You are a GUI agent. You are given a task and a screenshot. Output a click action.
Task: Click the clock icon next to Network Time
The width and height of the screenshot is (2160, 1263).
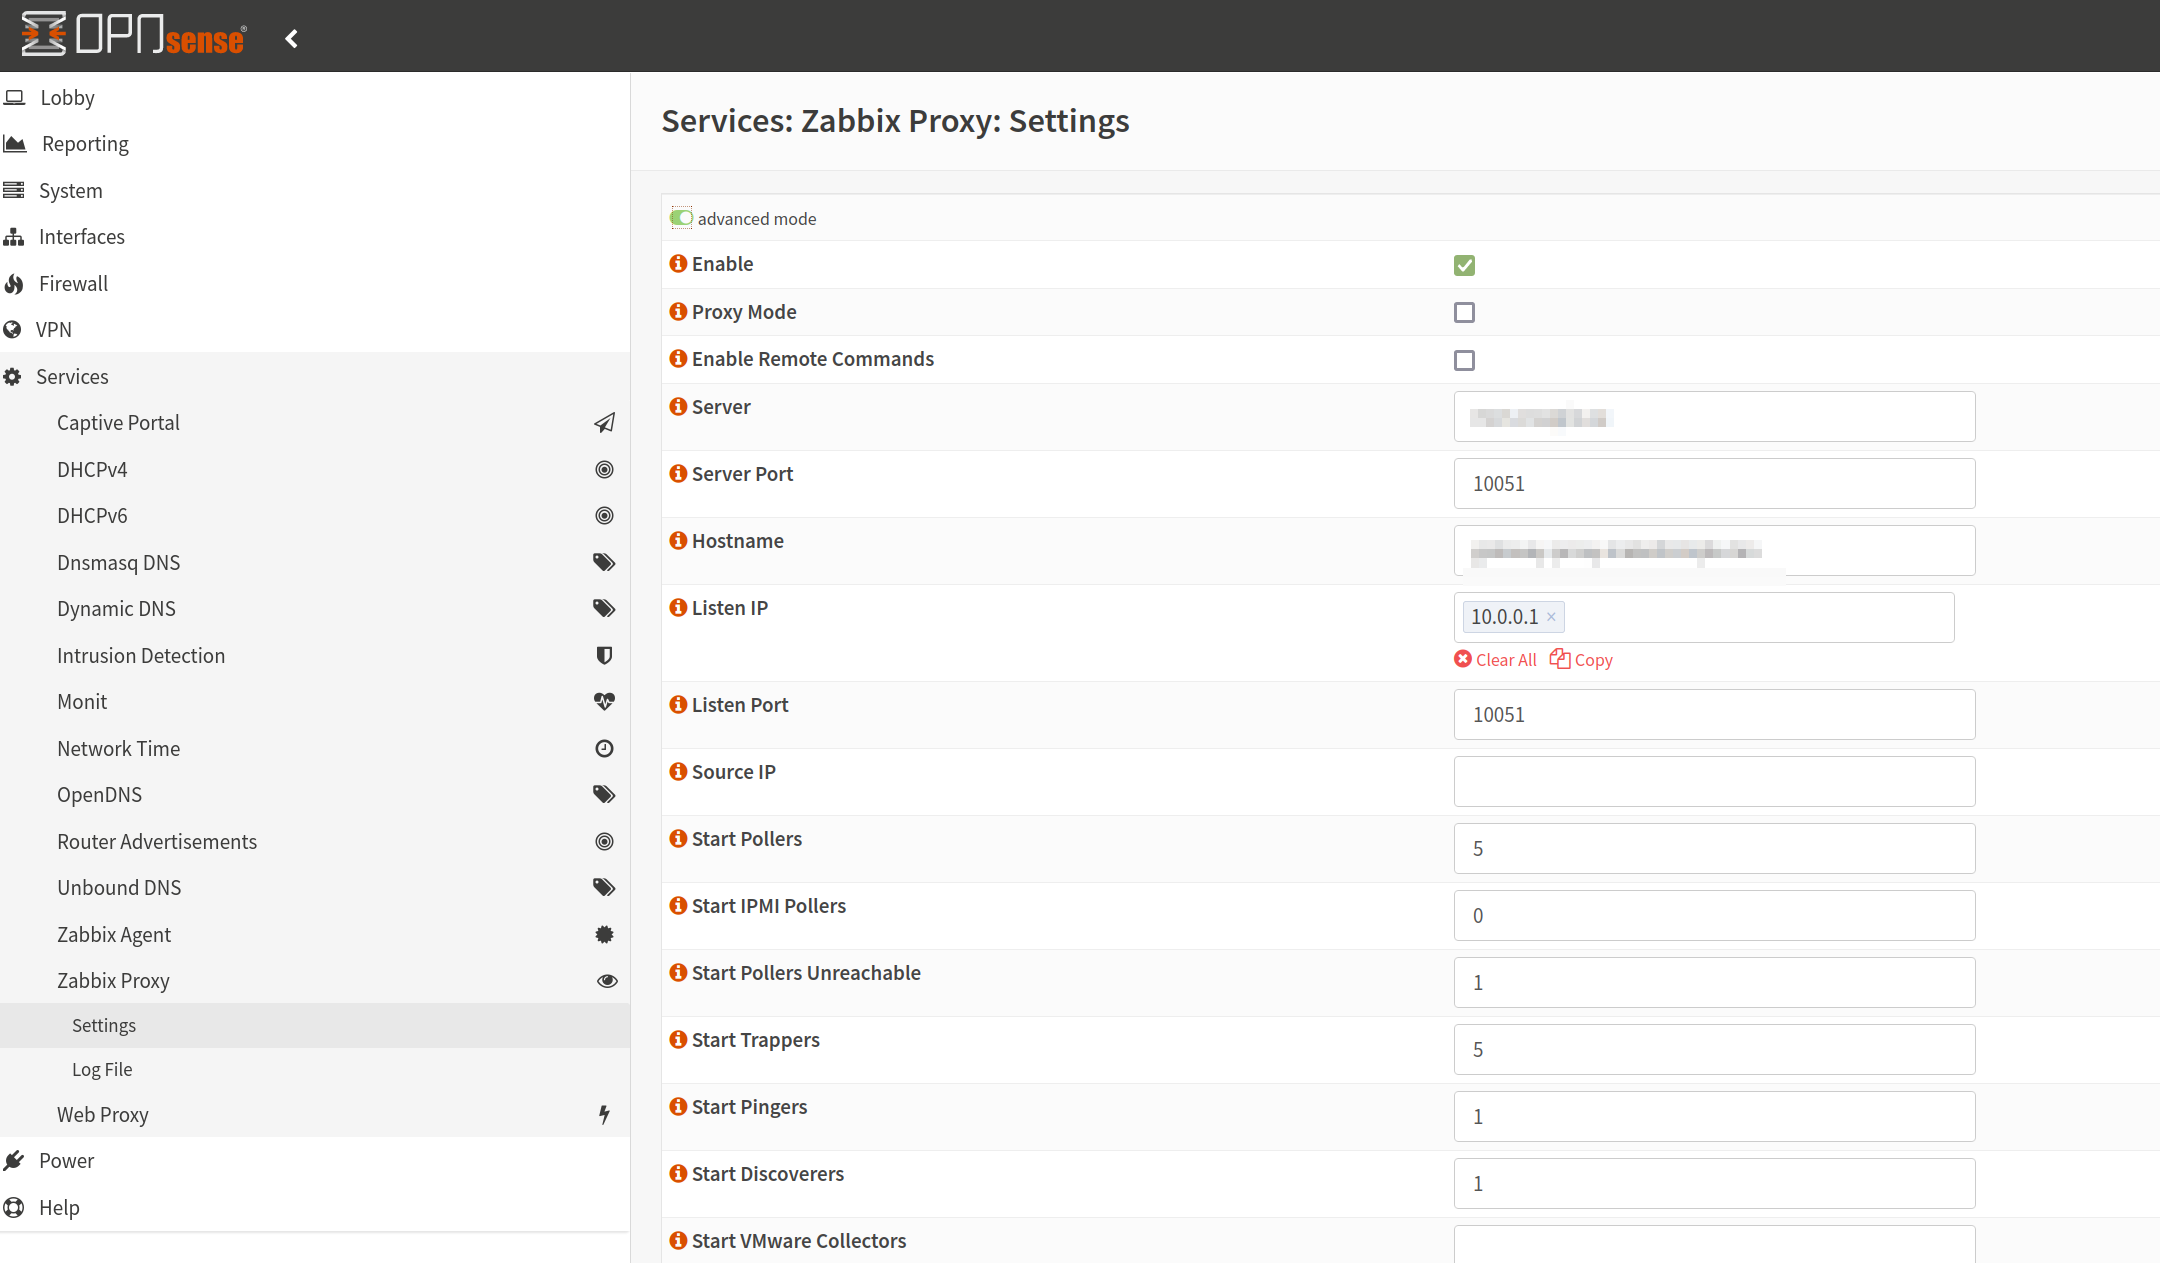604,748
